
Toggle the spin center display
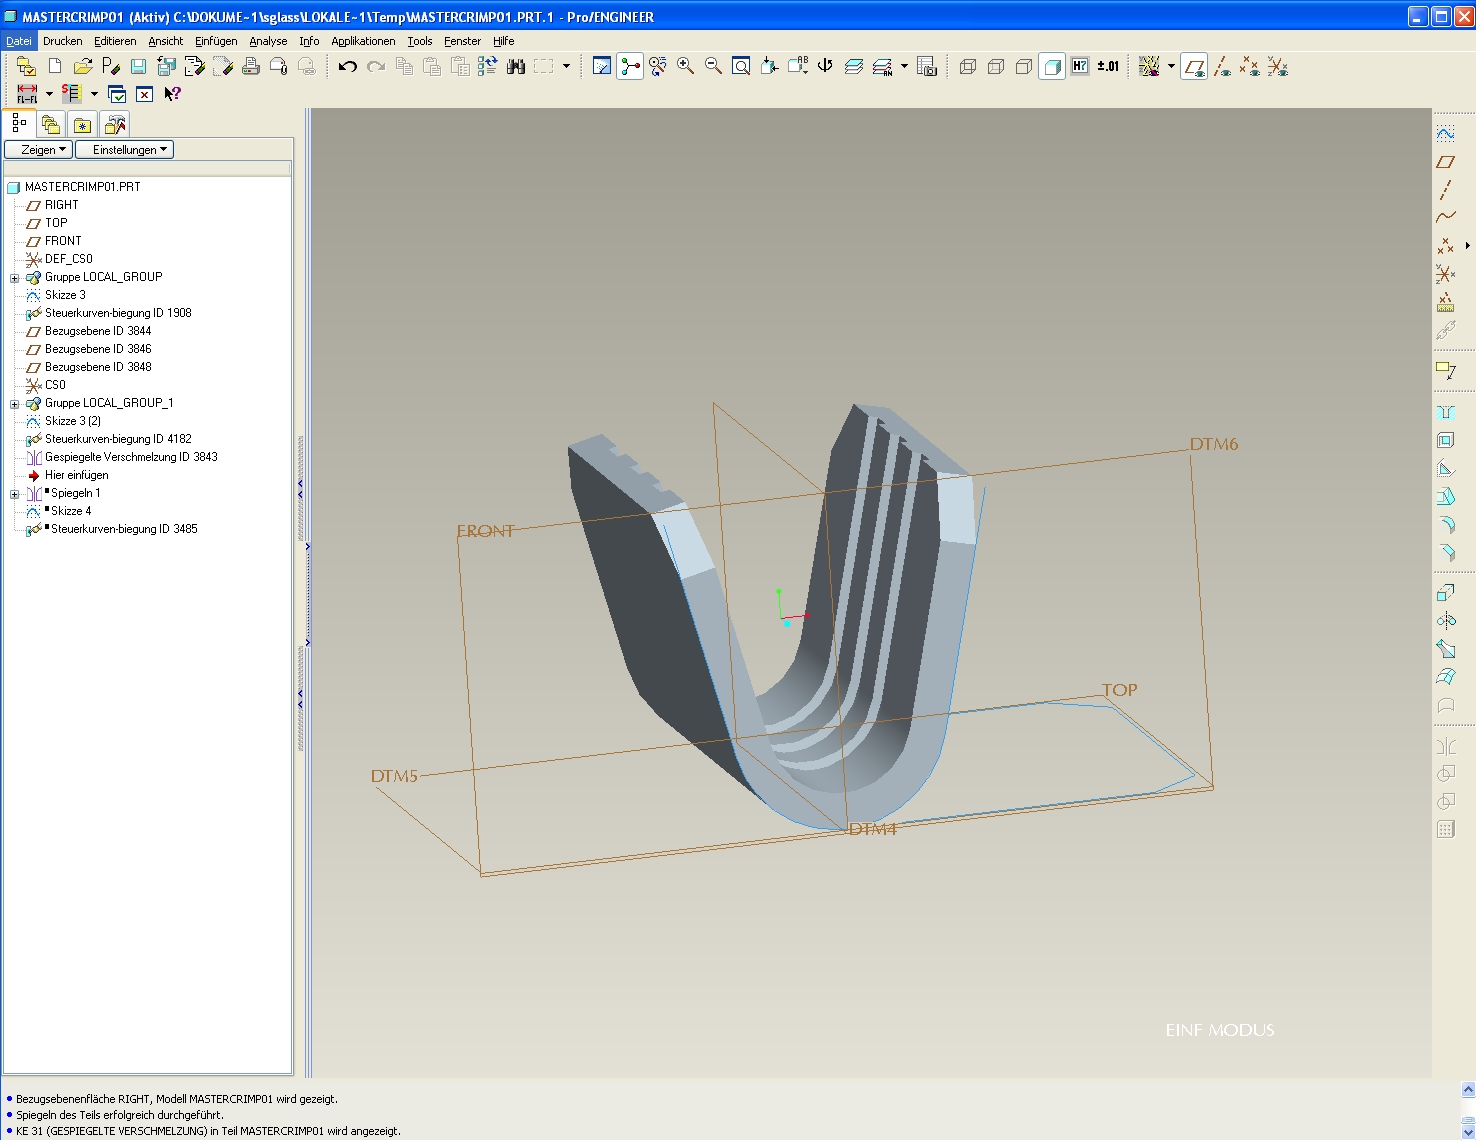pyautogui.click(x=630, y=66)
